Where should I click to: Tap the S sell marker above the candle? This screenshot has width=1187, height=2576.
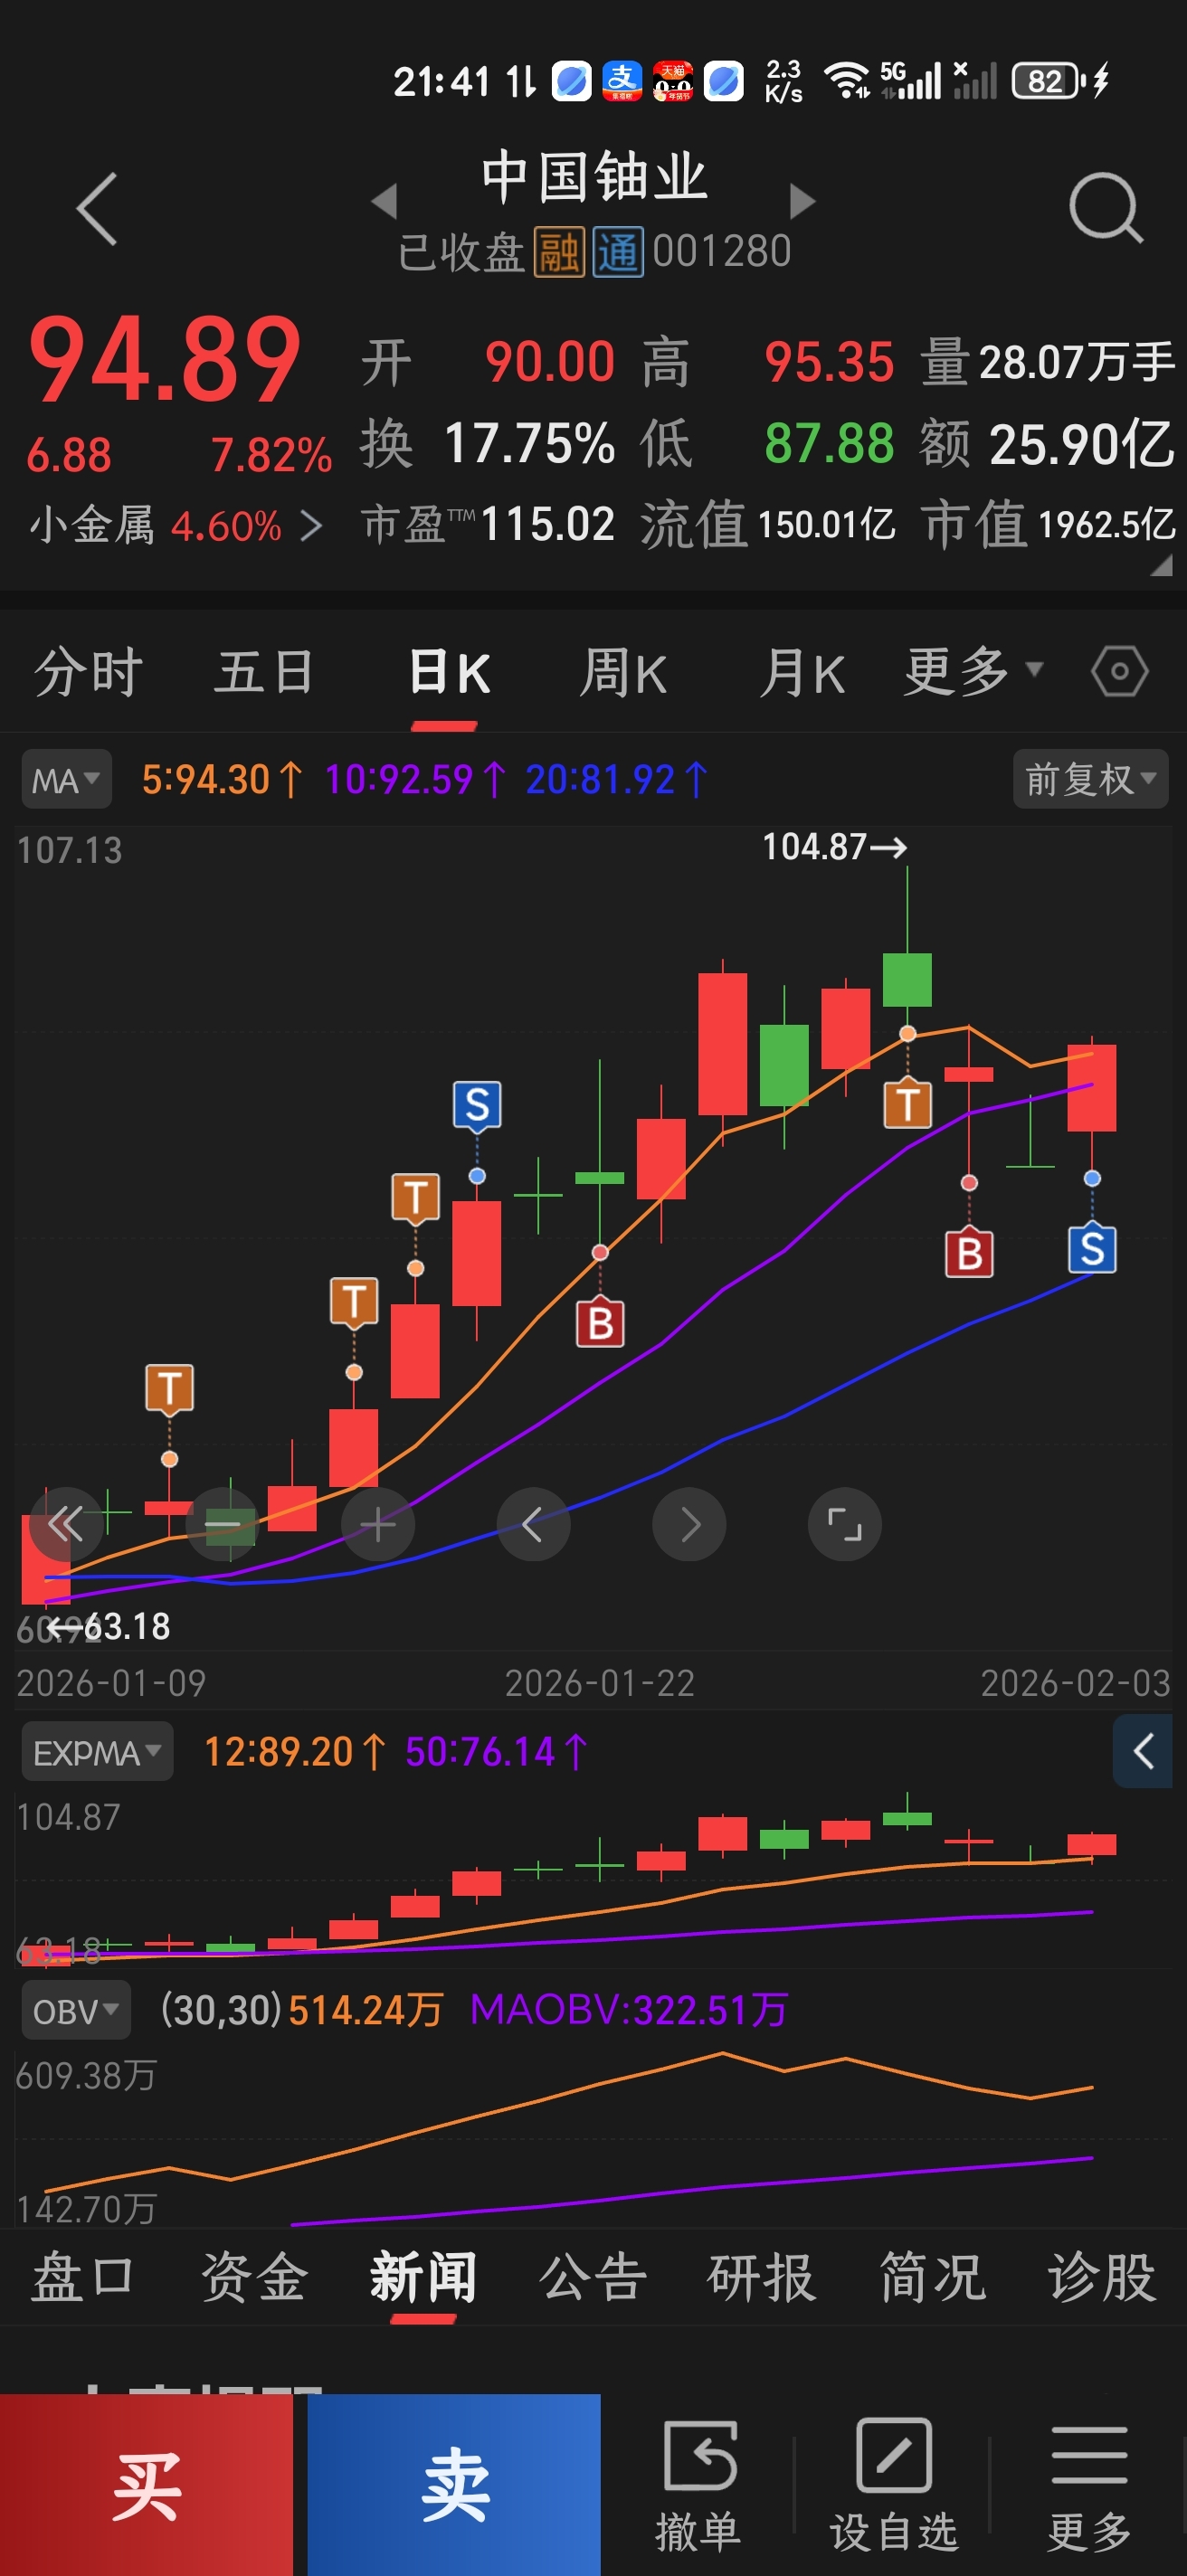477,1105
